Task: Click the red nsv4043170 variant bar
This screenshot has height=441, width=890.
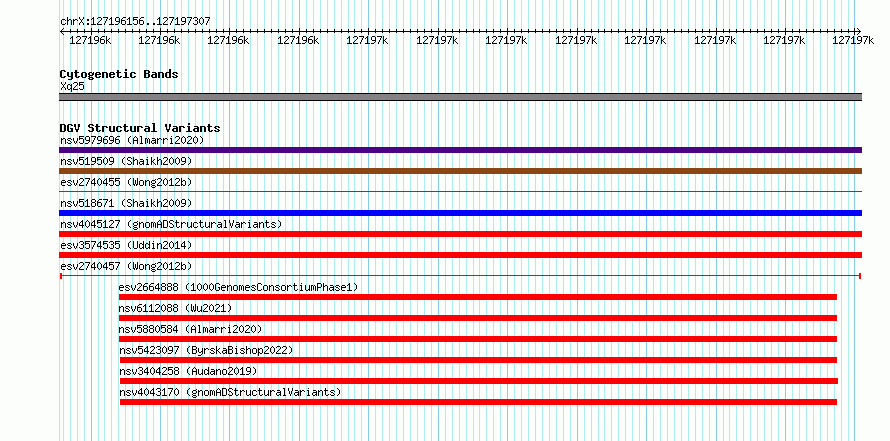Action: (478, 402)
